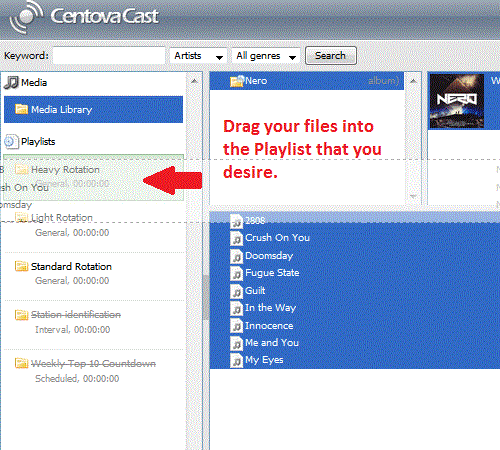Select the track Innocence
The image size is (500, 450).
(269, 326)
